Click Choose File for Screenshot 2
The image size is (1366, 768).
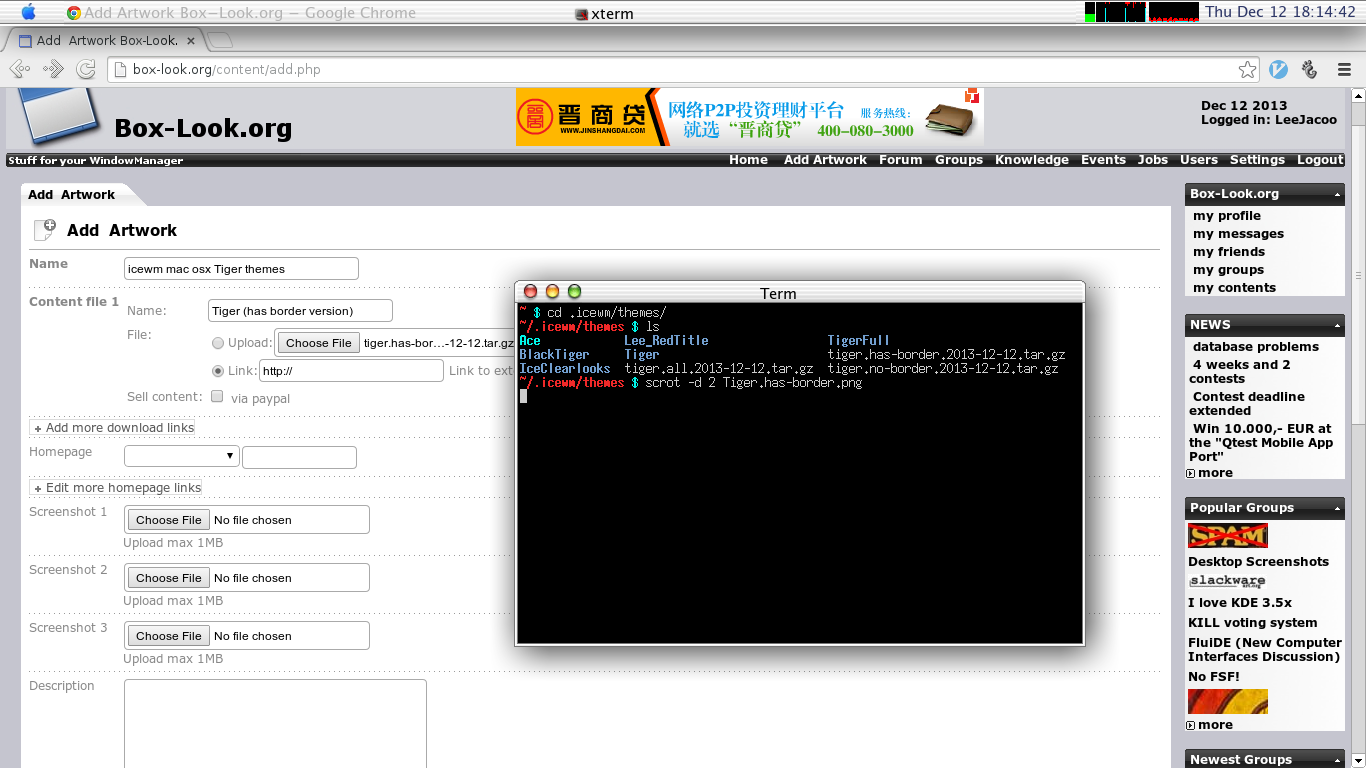169,578
